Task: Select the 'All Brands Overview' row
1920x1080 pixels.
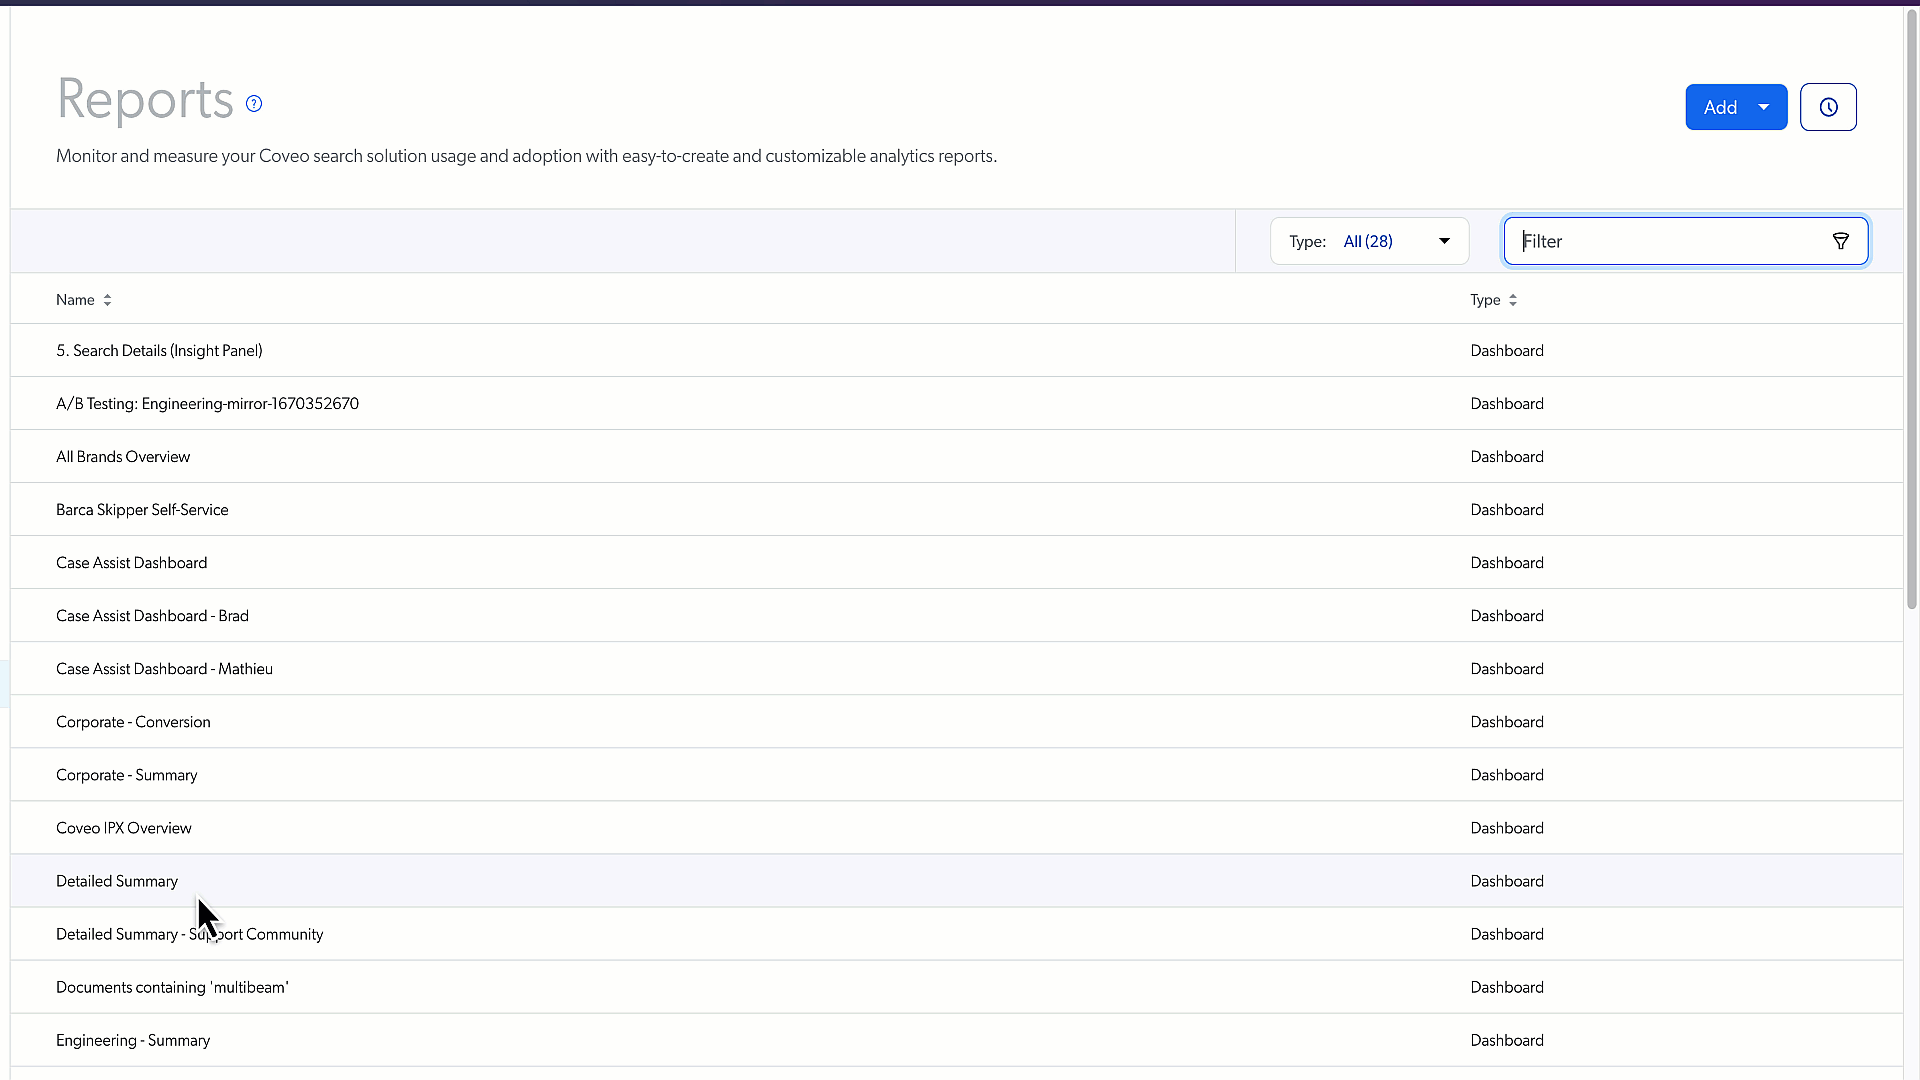Action: click(x=956, y=457)
